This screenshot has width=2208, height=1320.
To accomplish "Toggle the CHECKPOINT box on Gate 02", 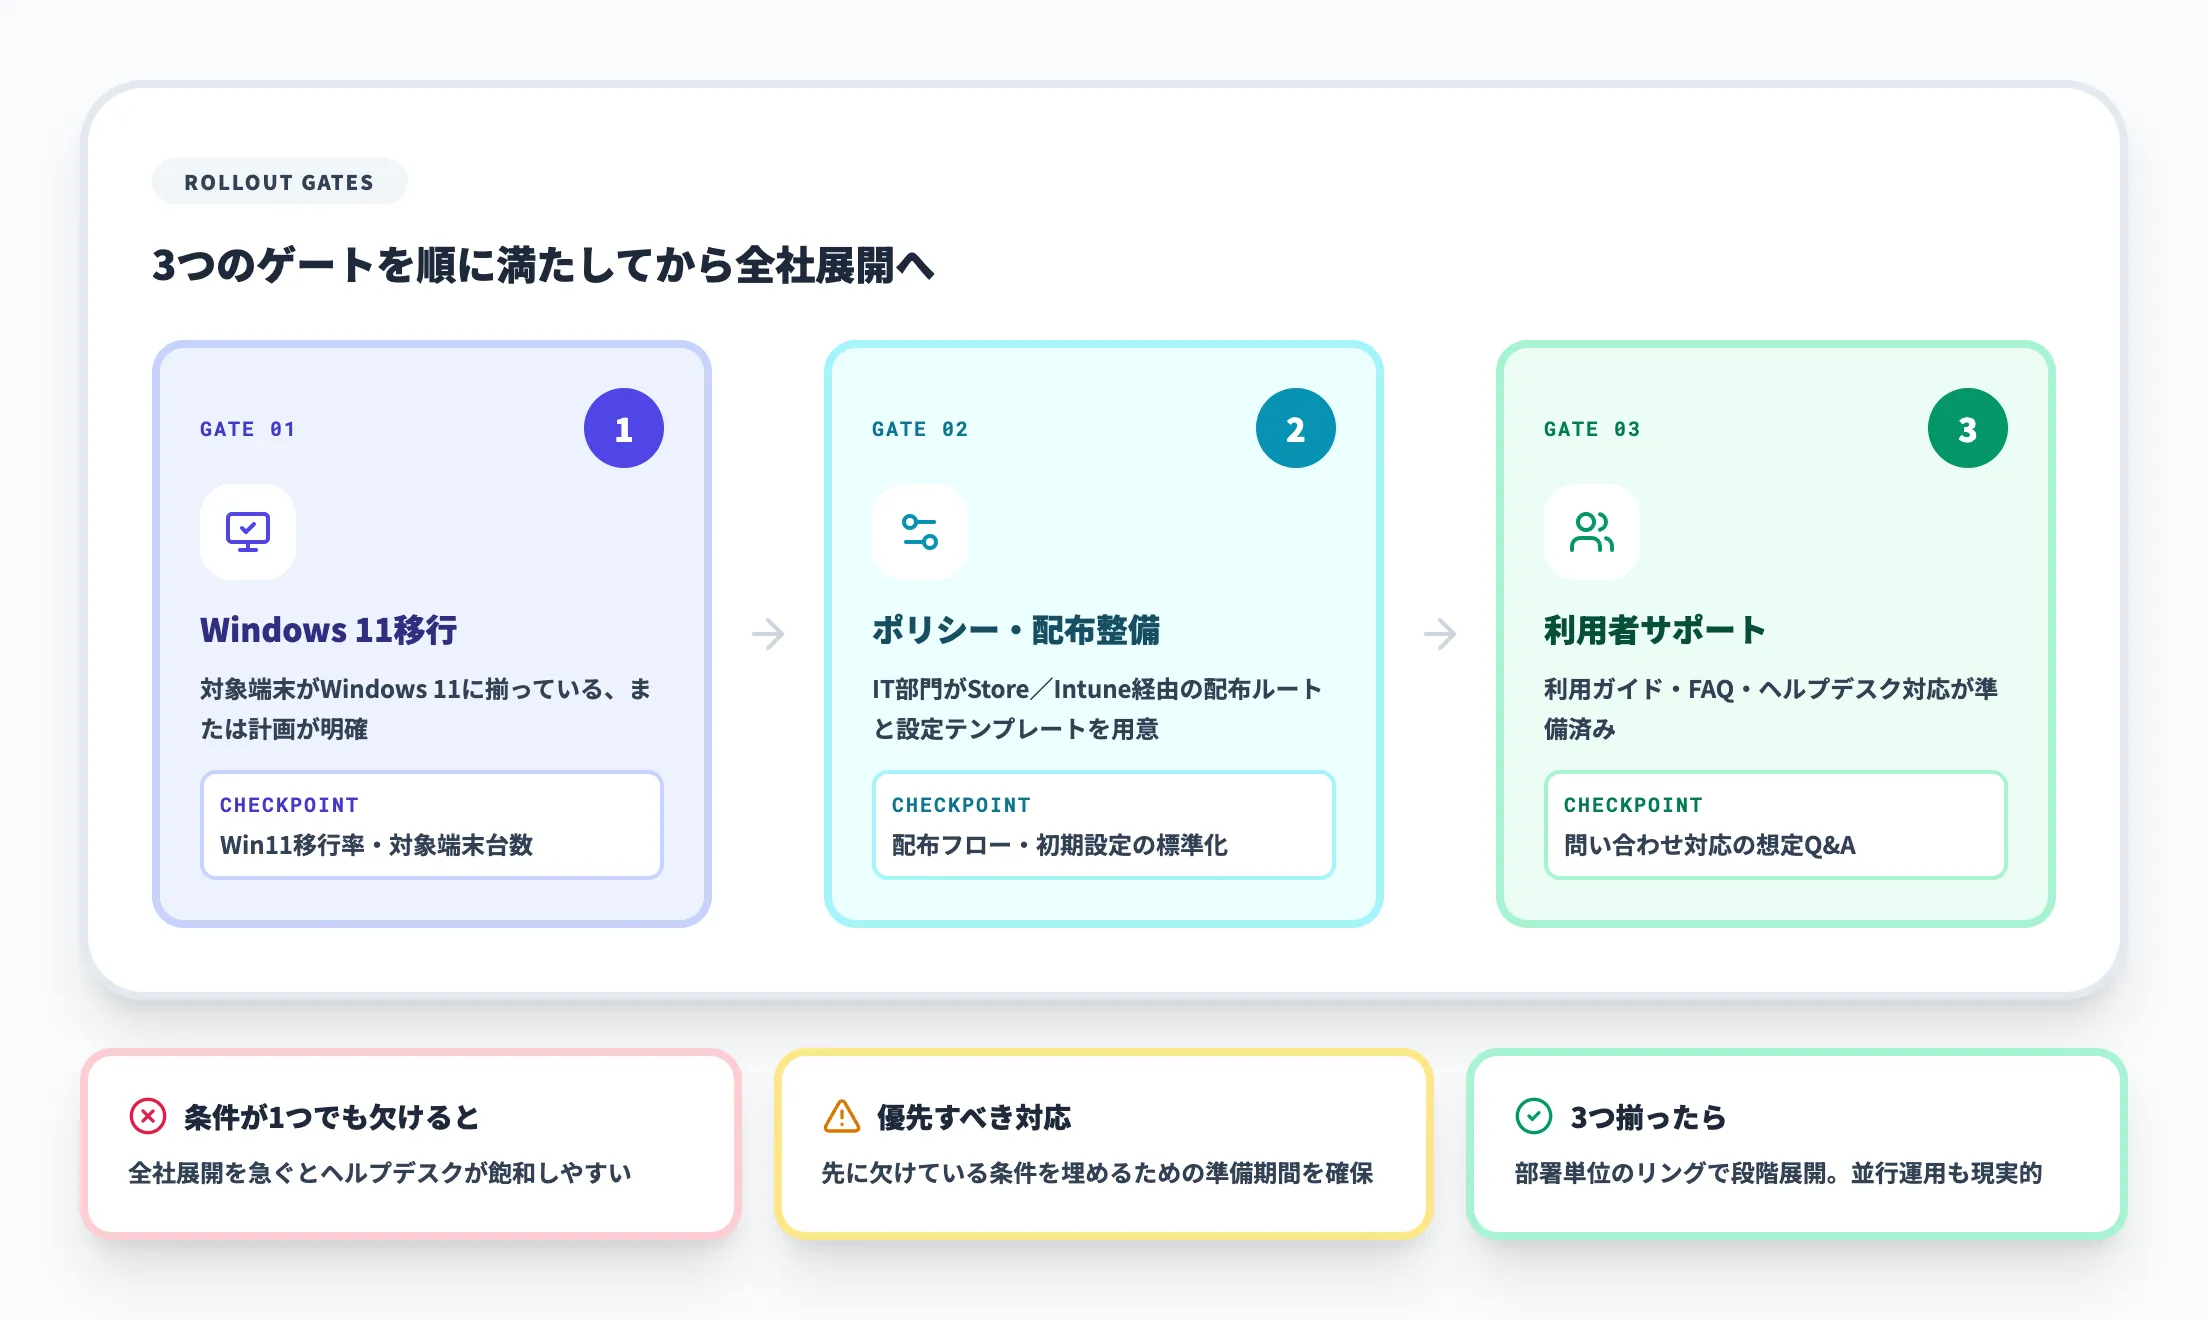I will [1103, 825].
